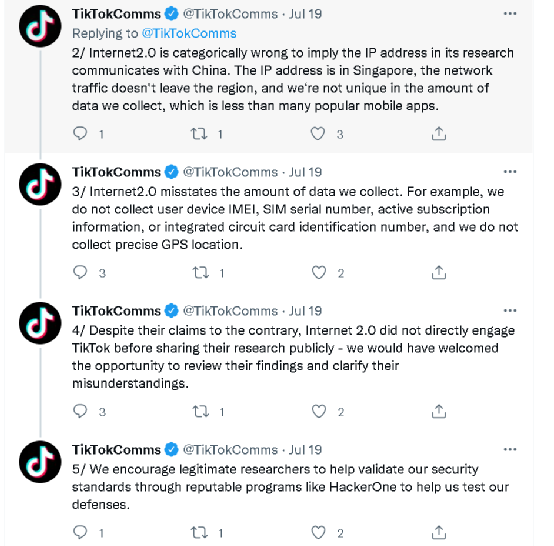Screen dimensions: 554x546
Task: View TikTok avatar on the 5/ tweet
Action: (x=40, y=462)
